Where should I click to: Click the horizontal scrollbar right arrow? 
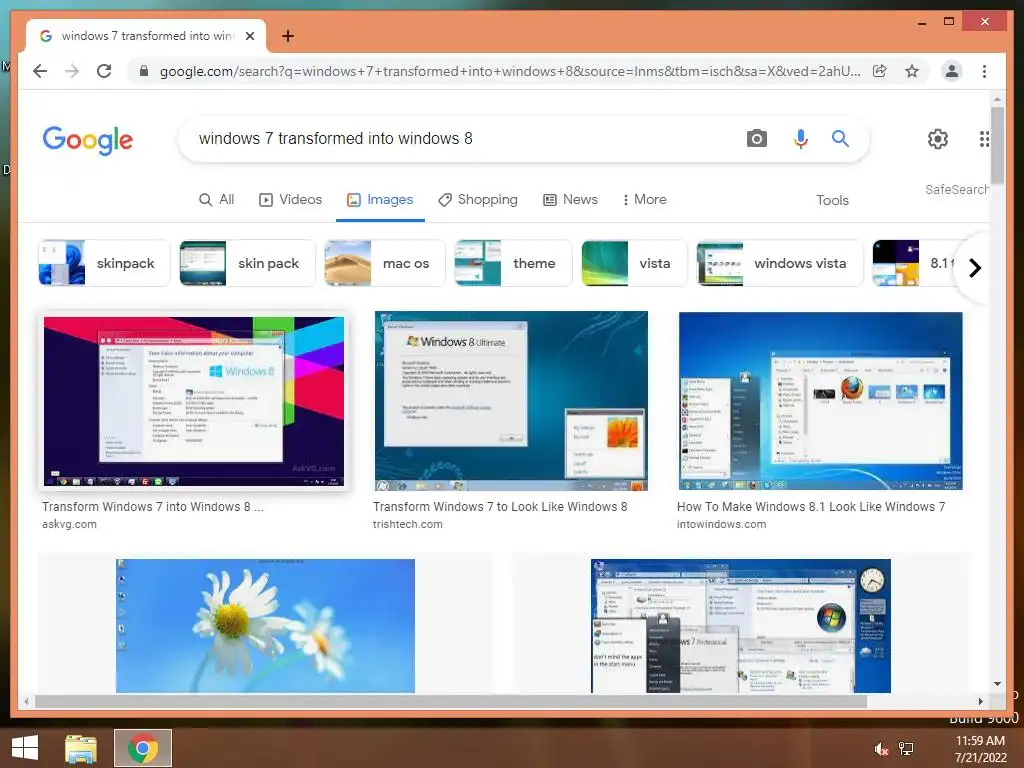[x=980, y=701]
